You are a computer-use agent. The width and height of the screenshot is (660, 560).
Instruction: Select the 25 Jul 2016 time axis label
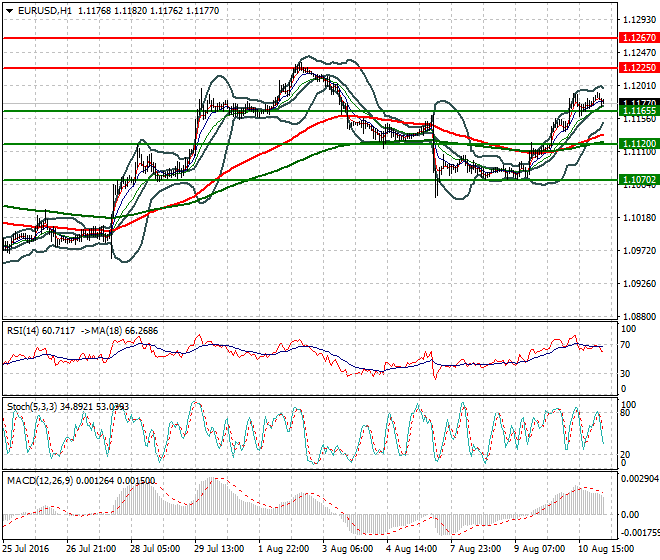click(x=26, y=549)
